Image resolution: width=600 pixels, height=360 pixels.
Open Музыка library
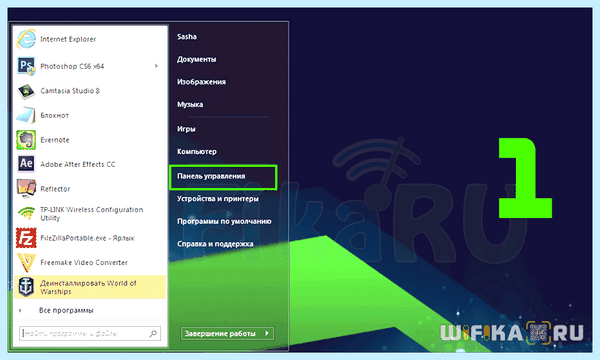[190, 104]
